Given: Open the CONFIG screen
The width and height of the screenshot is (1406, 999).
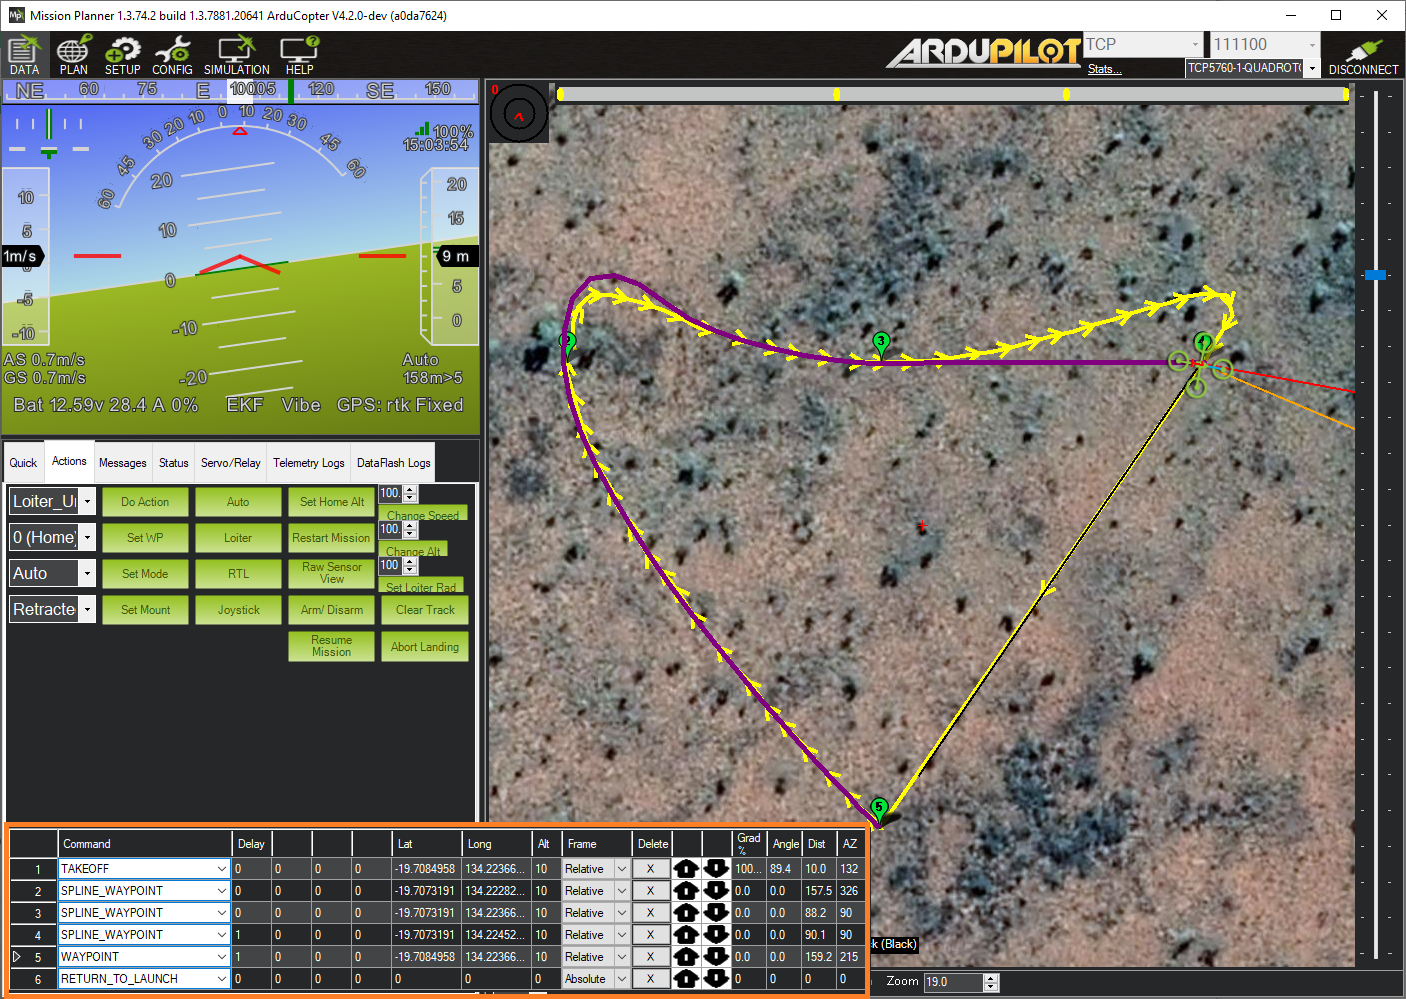Looking at the screenshot, I should pyautogui.click(x=172, y=55).
